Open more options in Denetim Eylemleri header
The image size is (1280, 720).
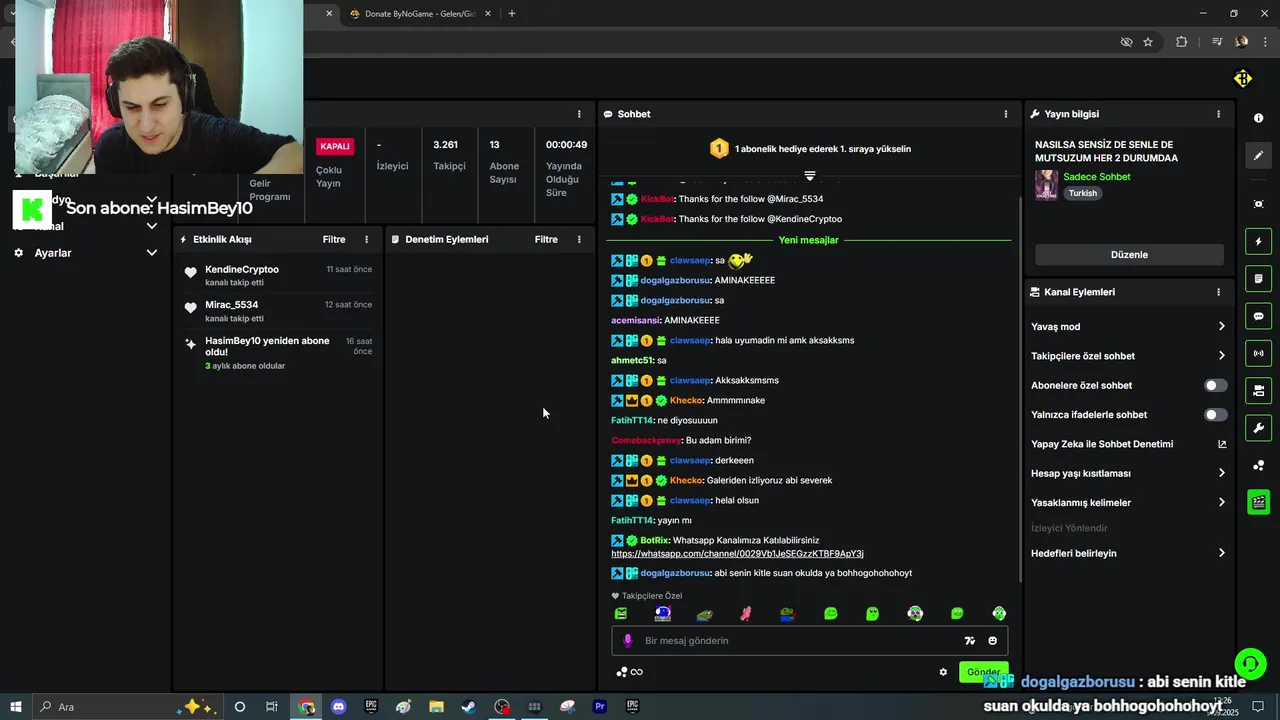pyautogui.click(x=579, y=239)
